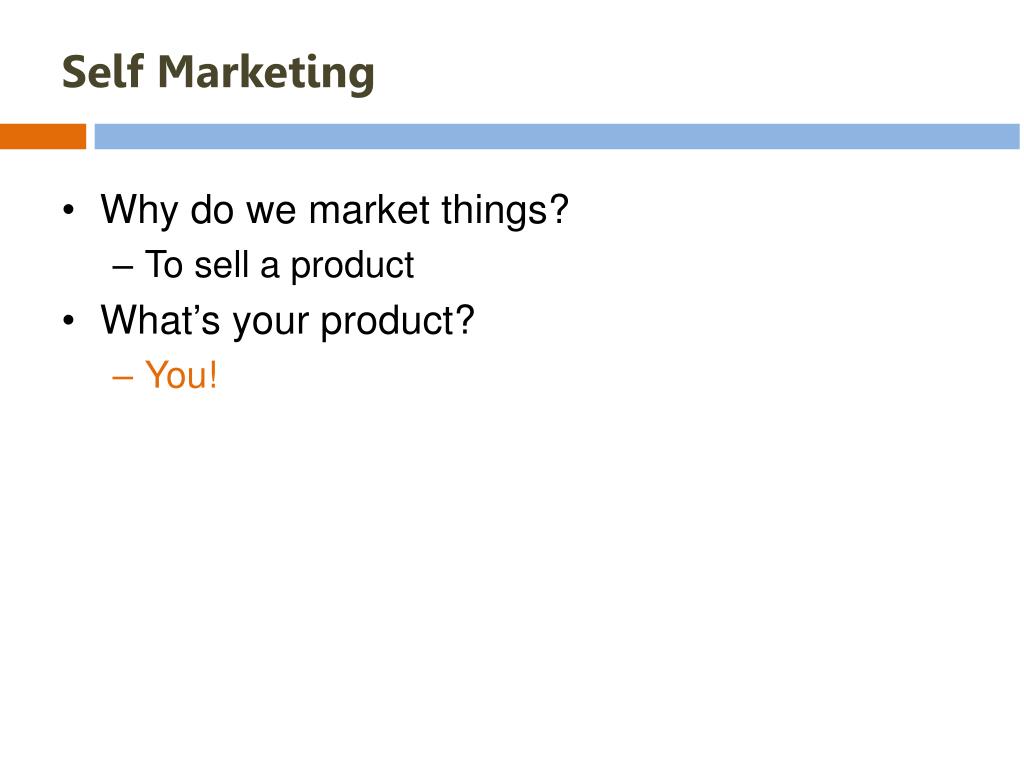Click the orange dash before "You!"
This screenshot has height=768, width=1024.
123,377
